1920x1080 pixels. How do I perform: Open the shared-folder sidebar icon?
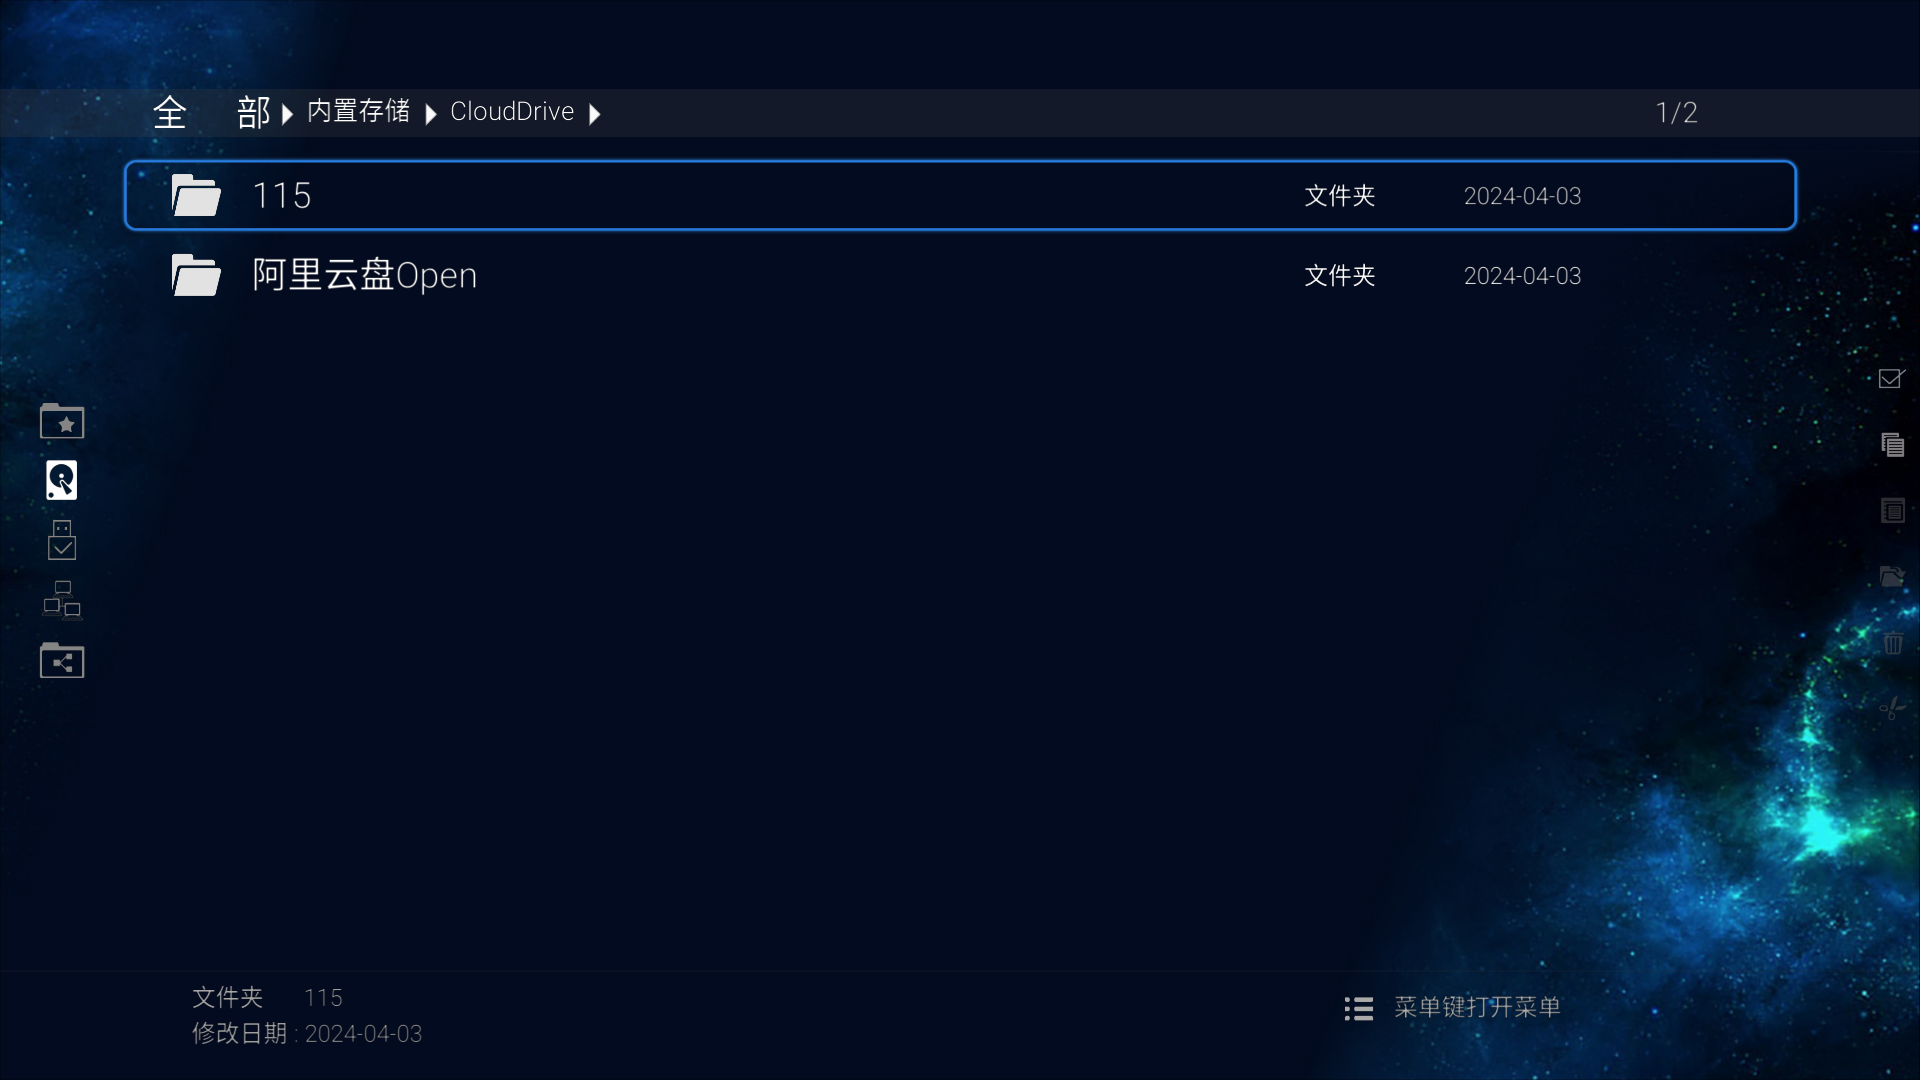click(62, 660)
